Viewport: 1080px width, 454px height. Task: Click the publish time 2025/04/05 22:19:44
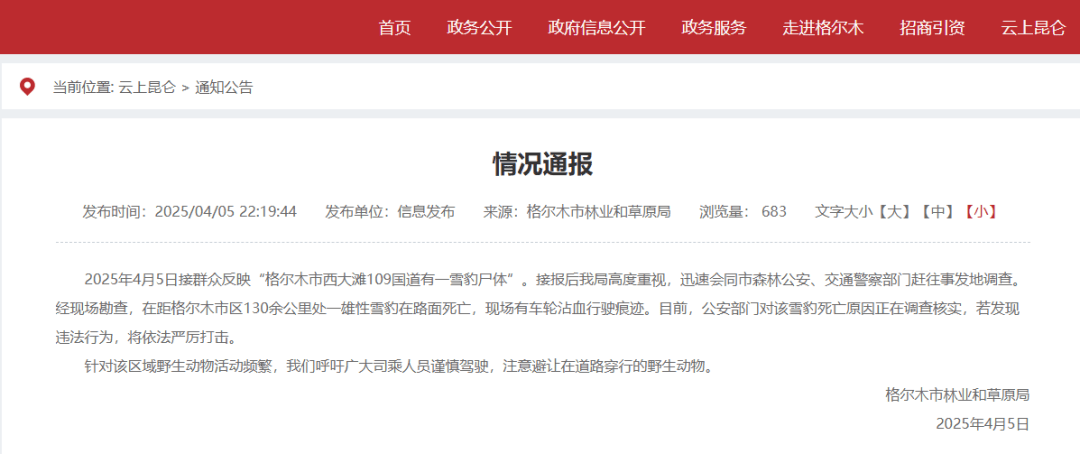click(x=225, y=211)
